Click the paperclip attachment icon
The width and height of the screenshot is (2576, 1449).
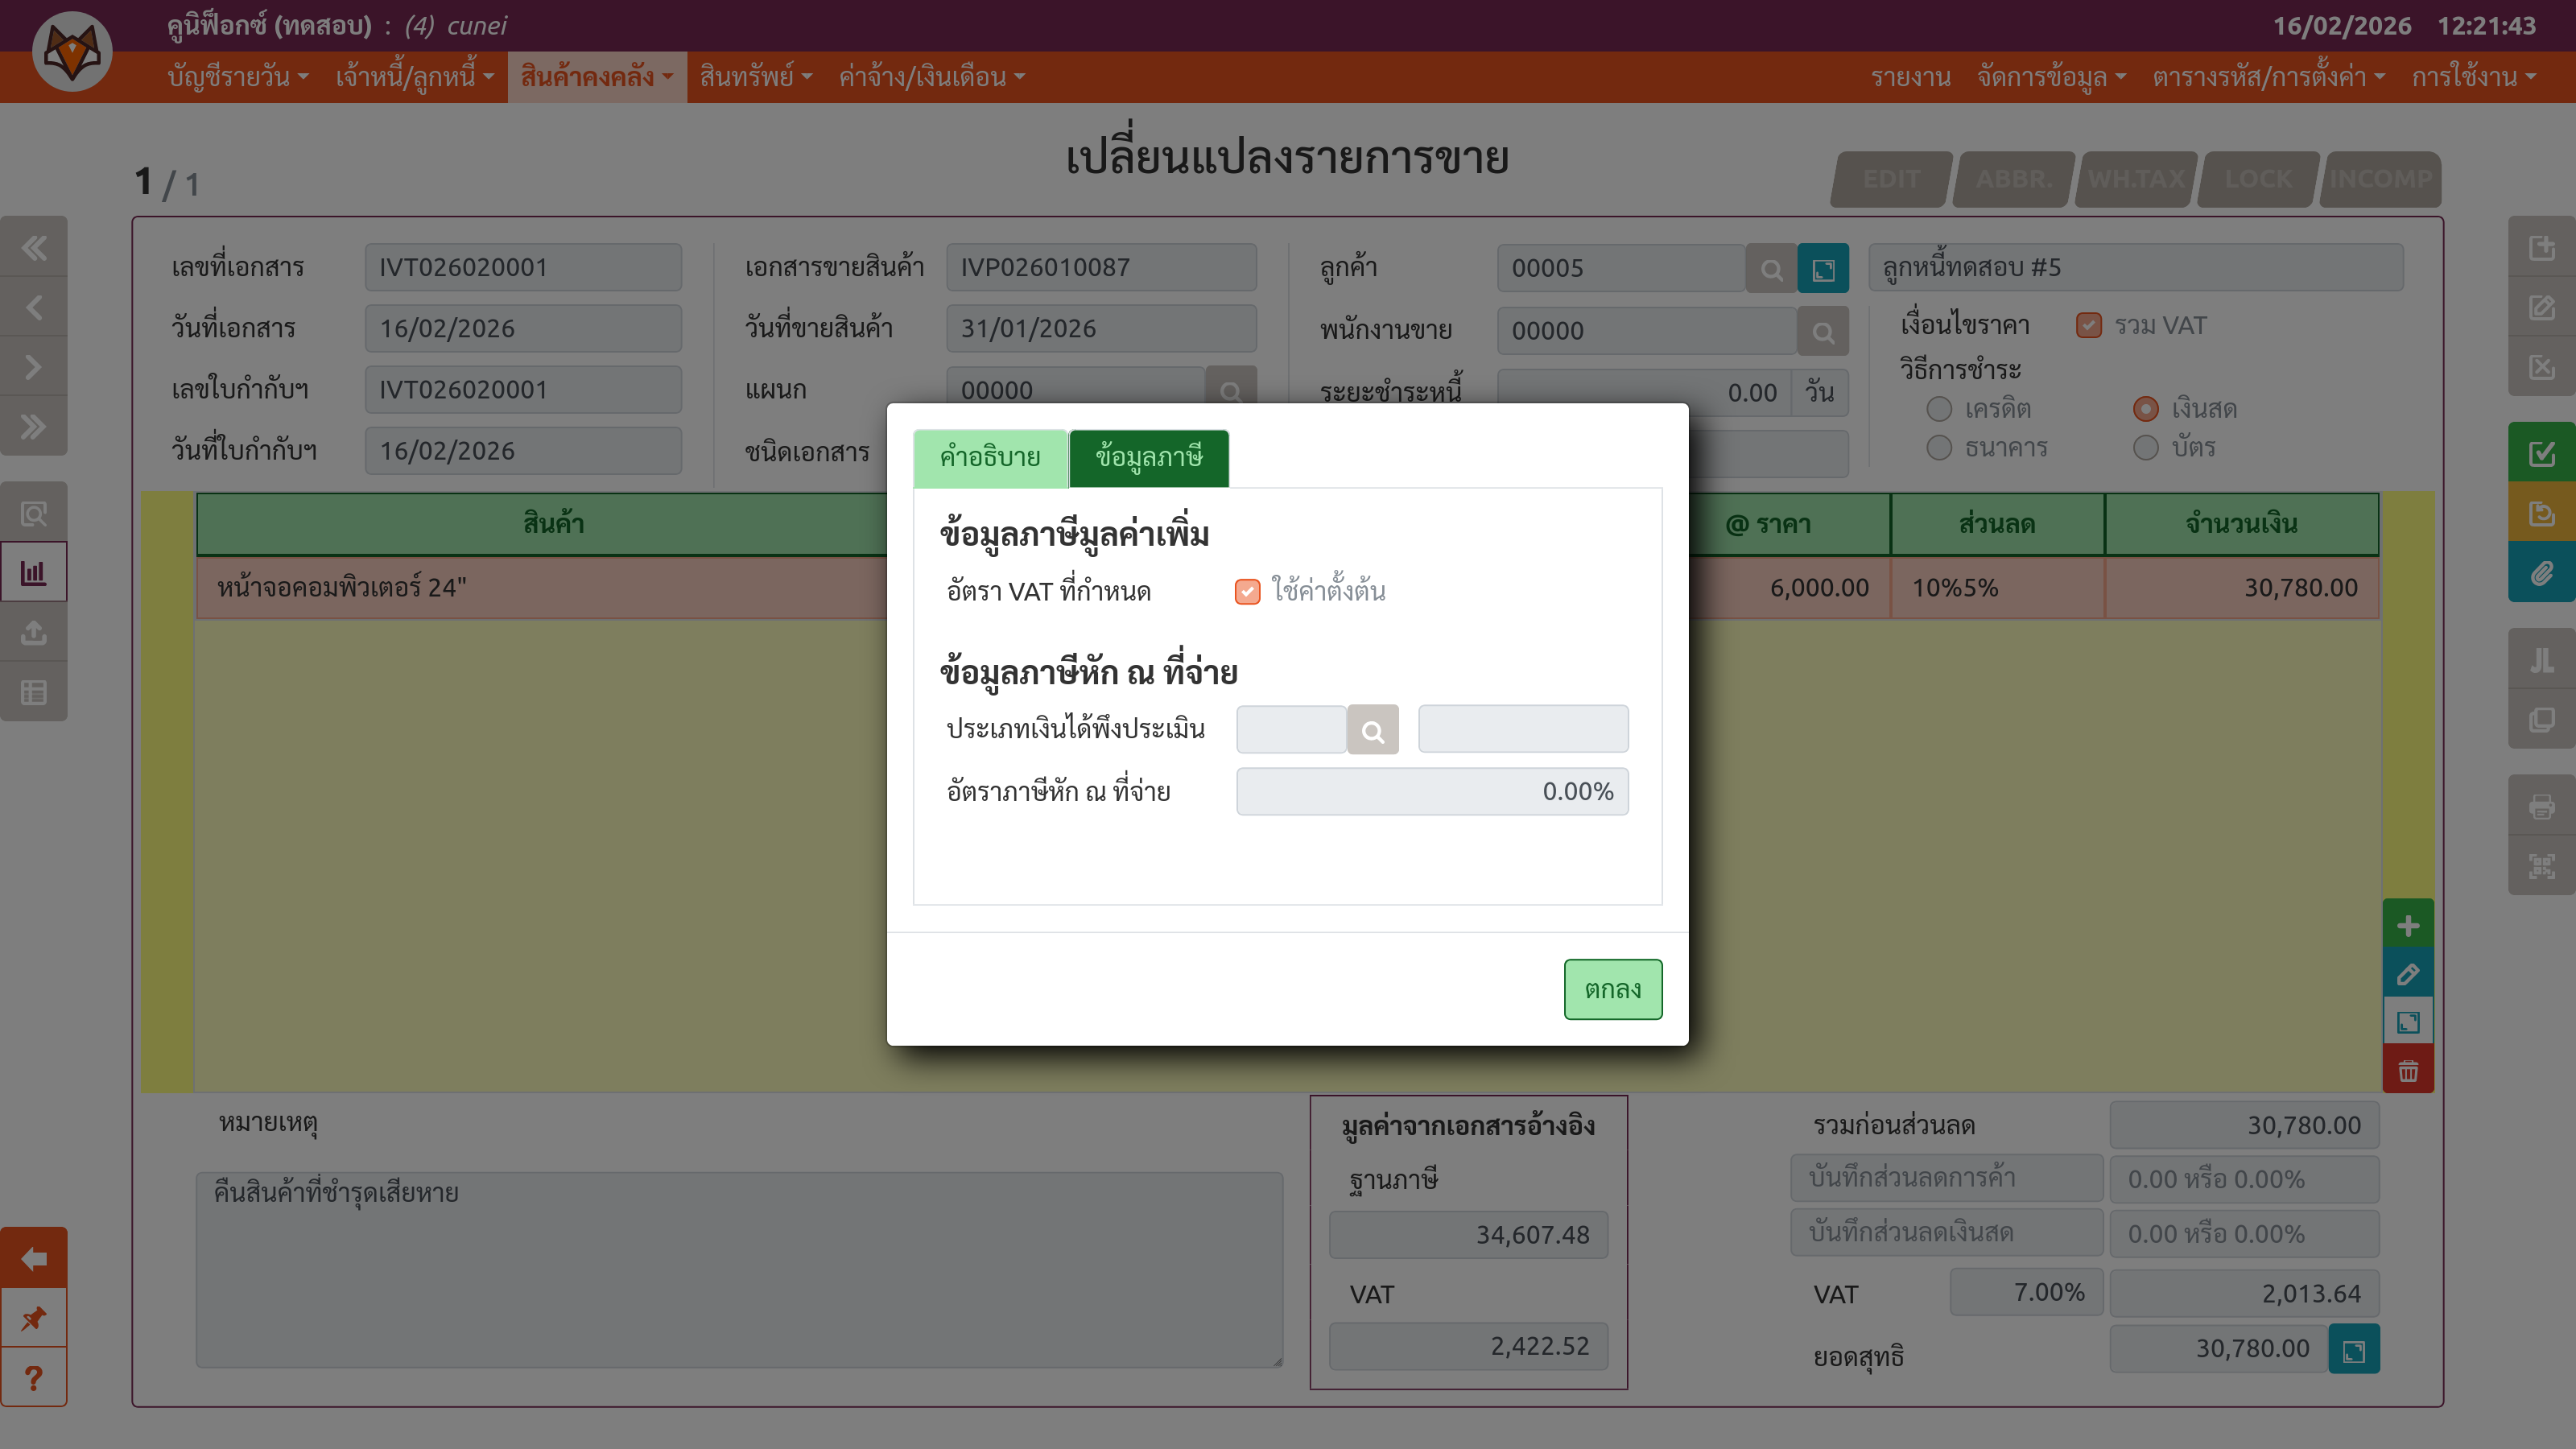pos(2541,574)
